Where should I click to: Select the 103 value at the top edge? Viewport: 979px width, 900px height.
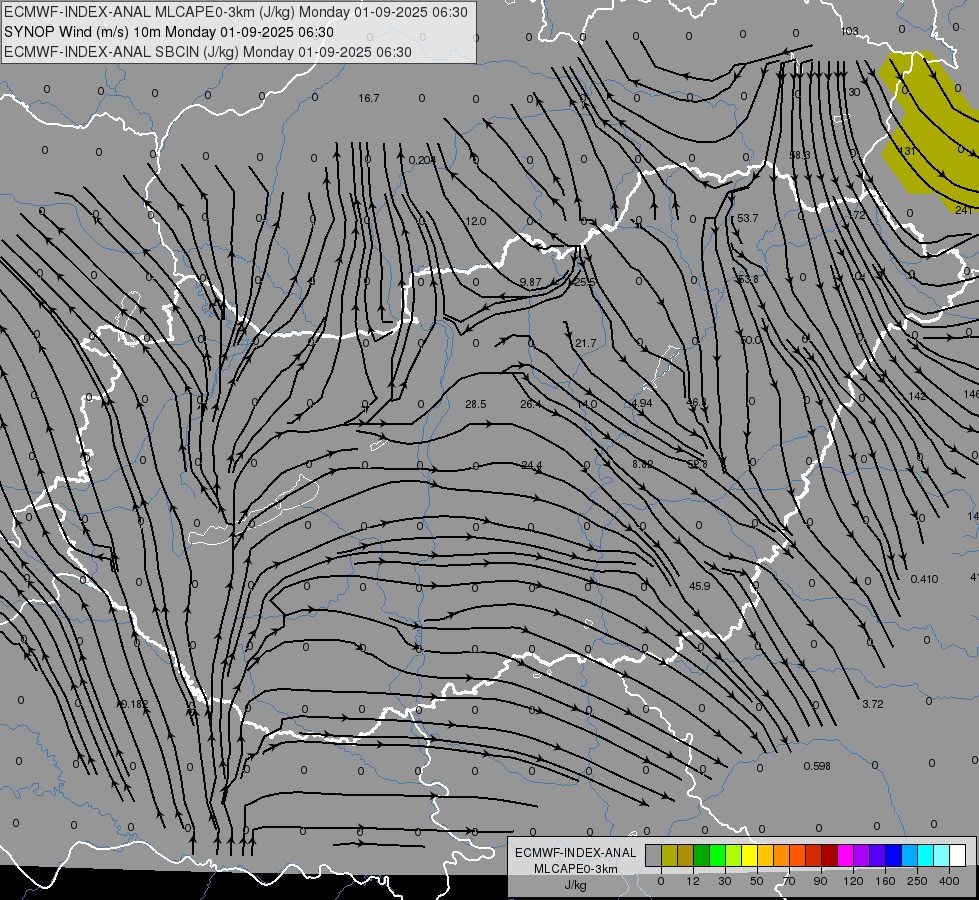point(850,31)
